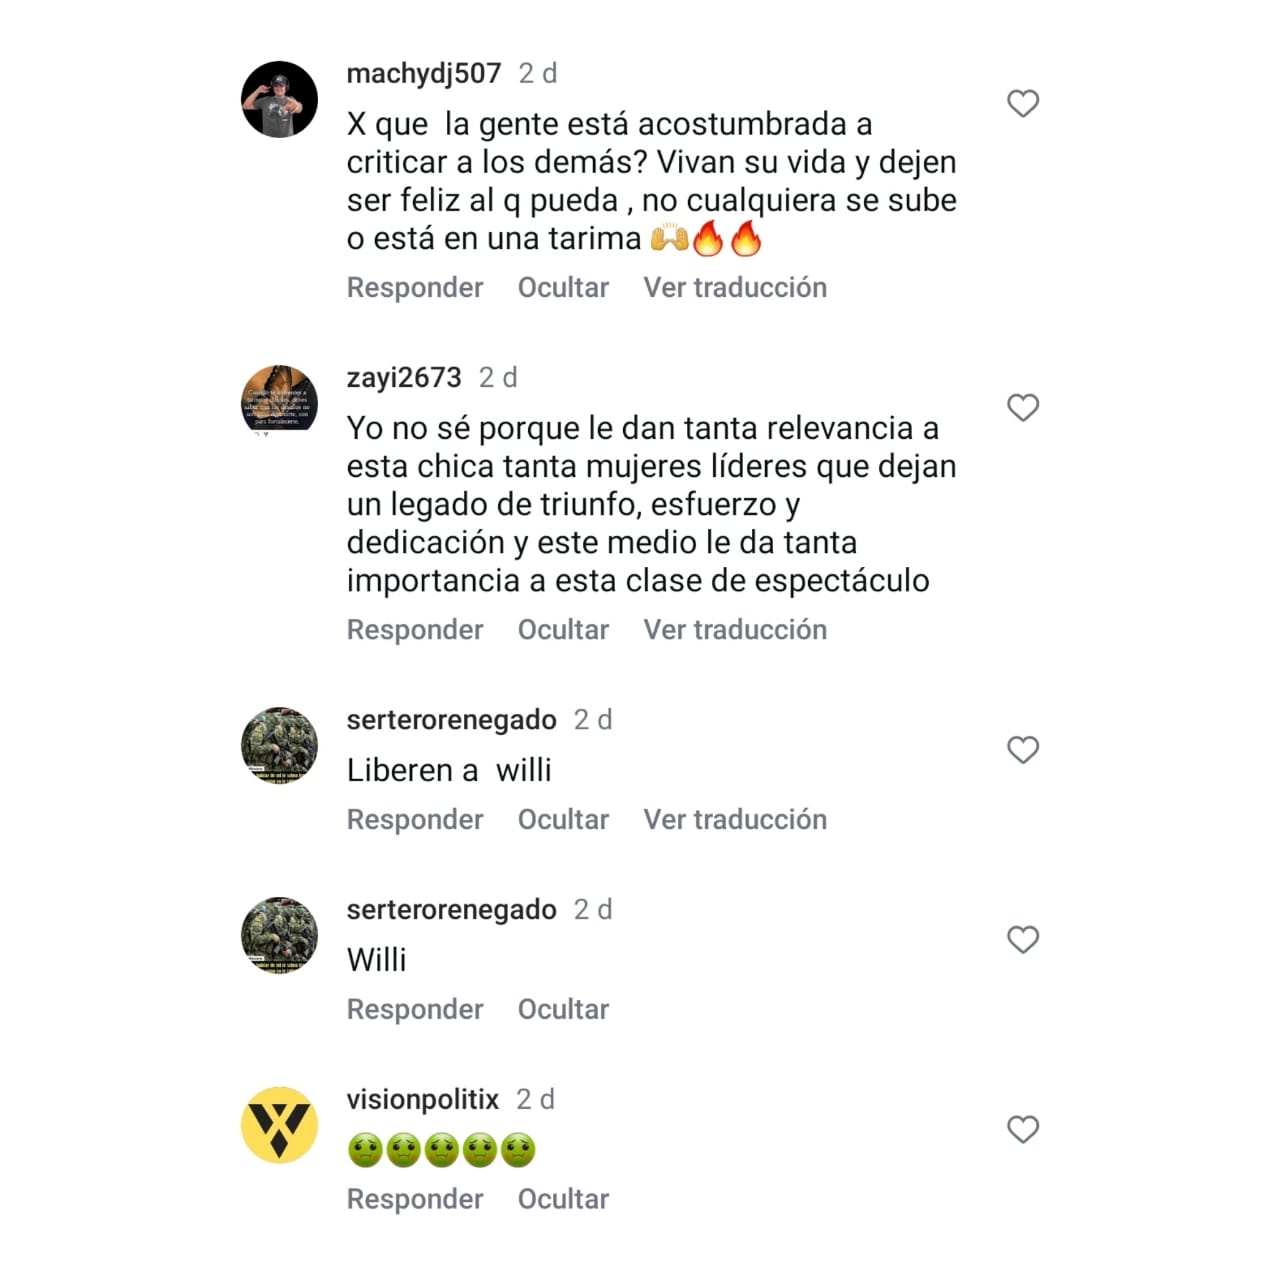Hide zayi2673's comment
This screenshot has width=1280, height=1280.
point(563,630)
